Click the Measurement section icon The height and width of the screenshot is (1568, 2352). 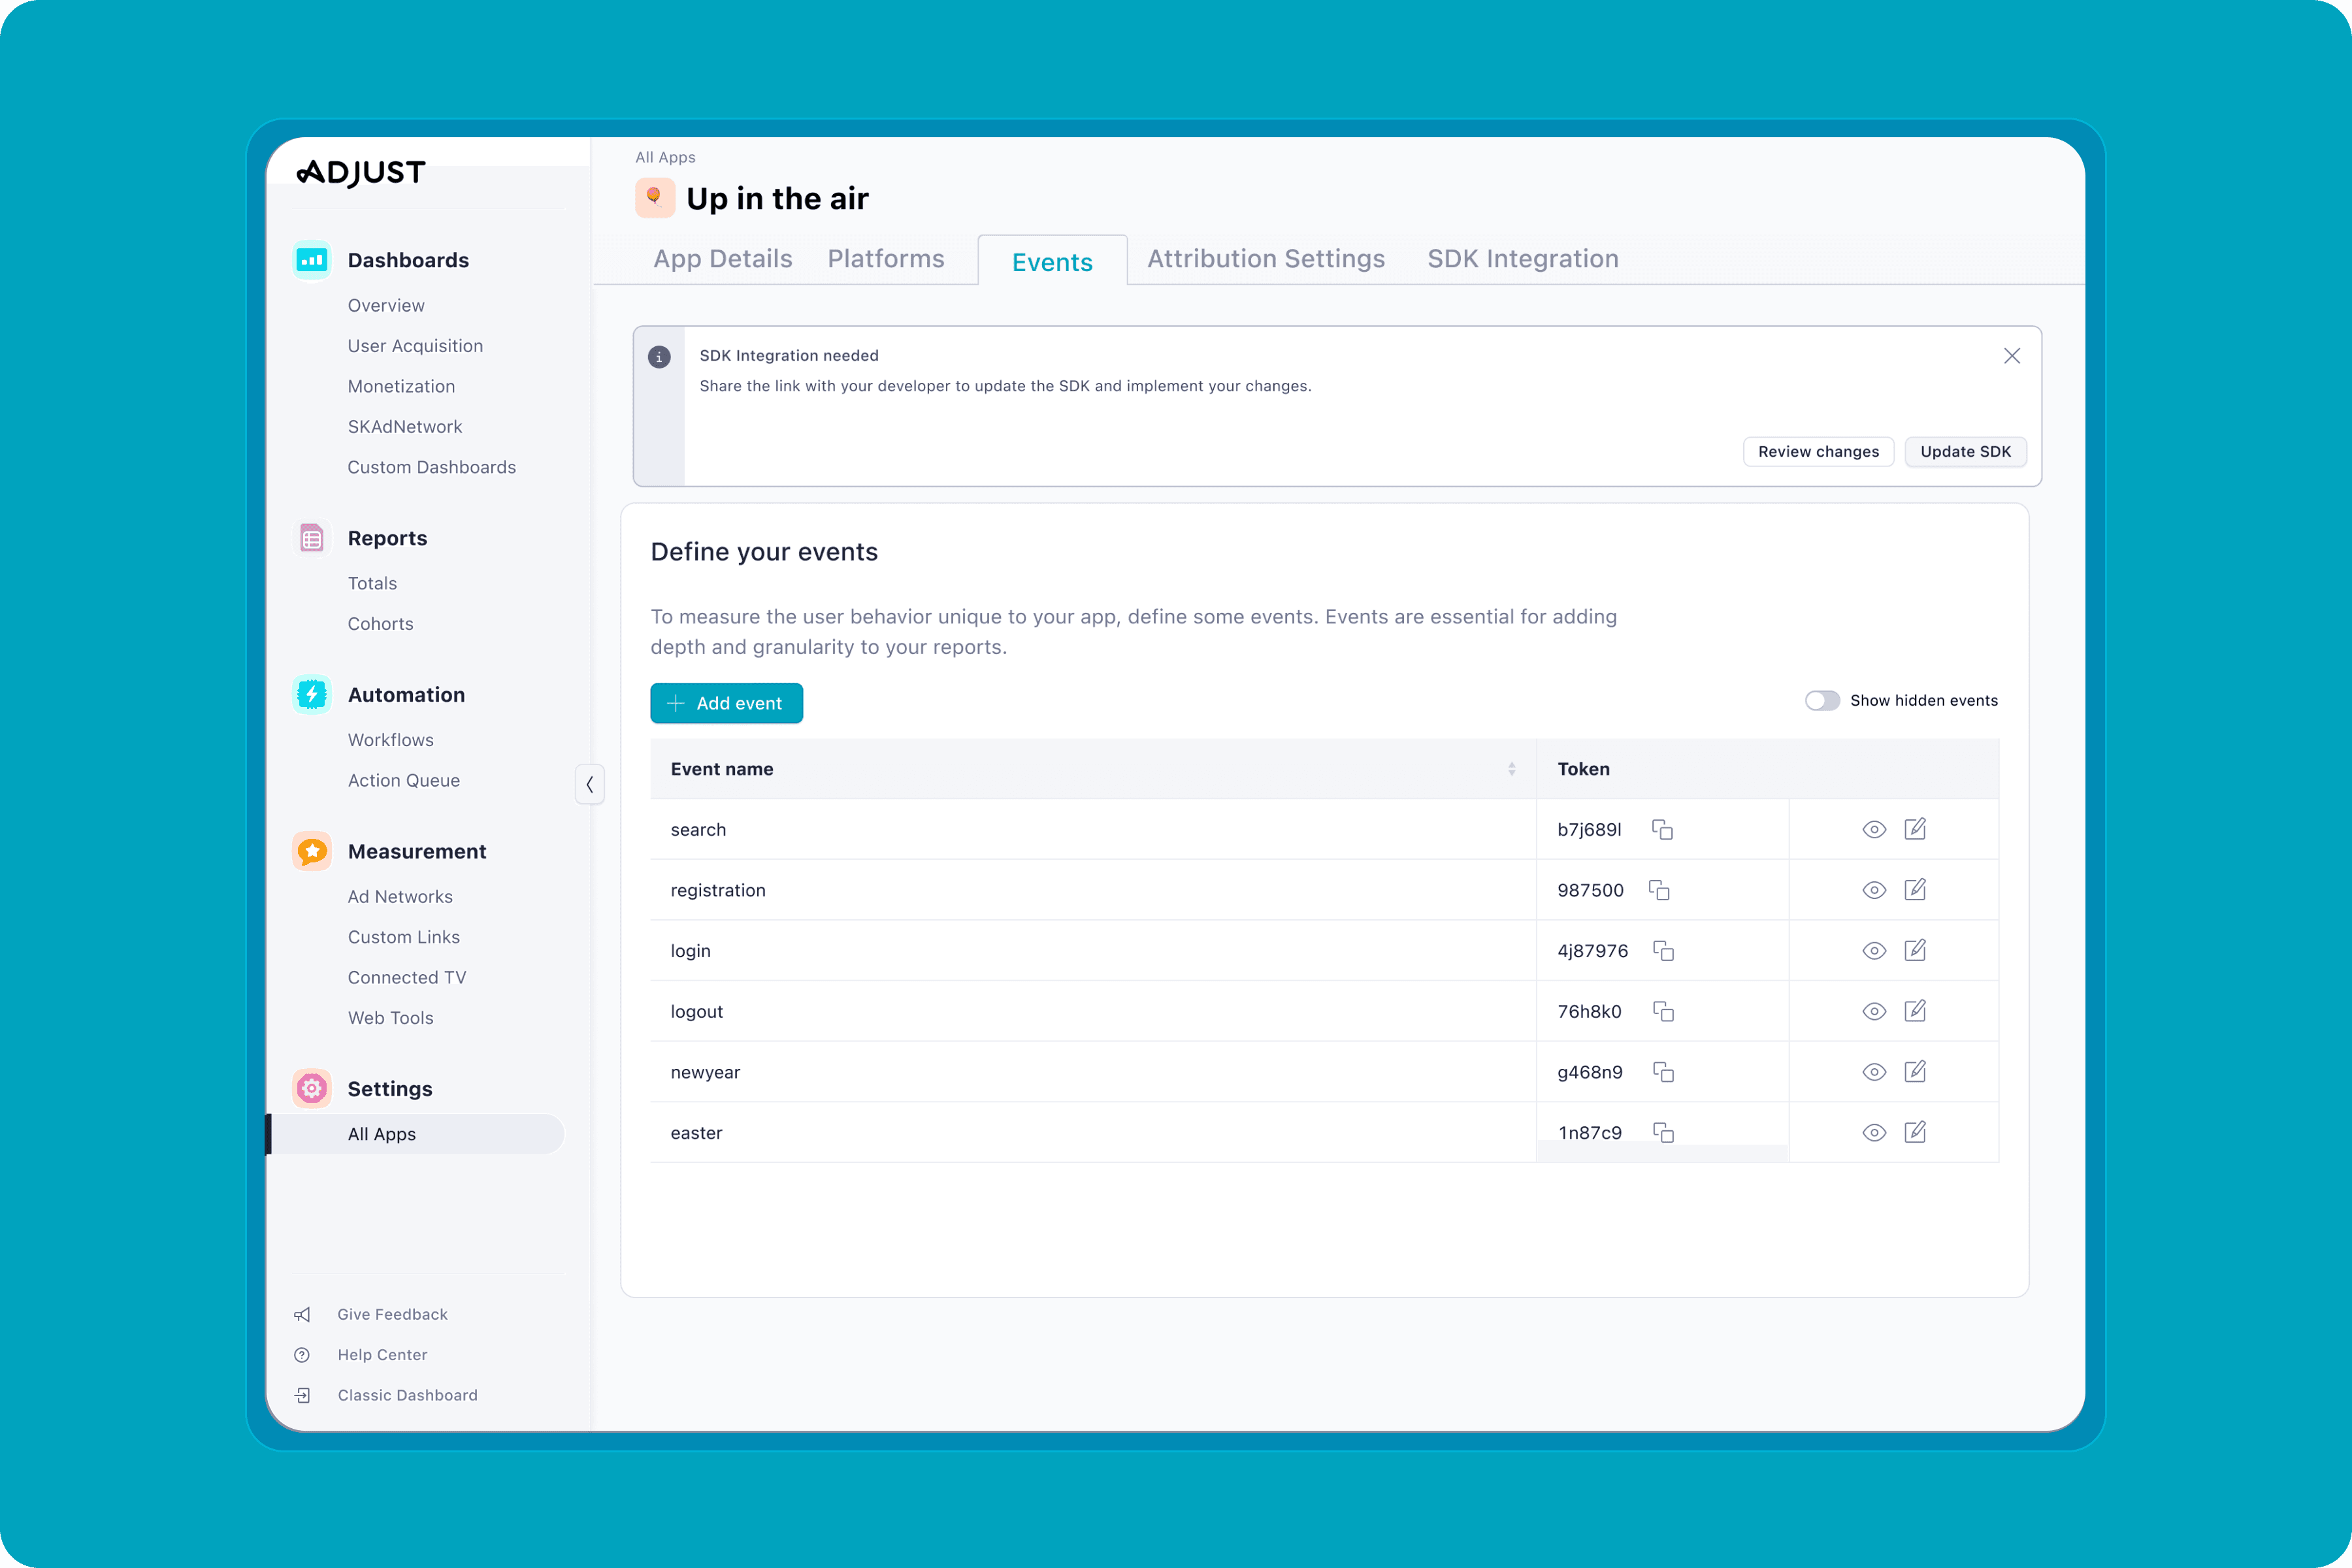click(312, 851)
